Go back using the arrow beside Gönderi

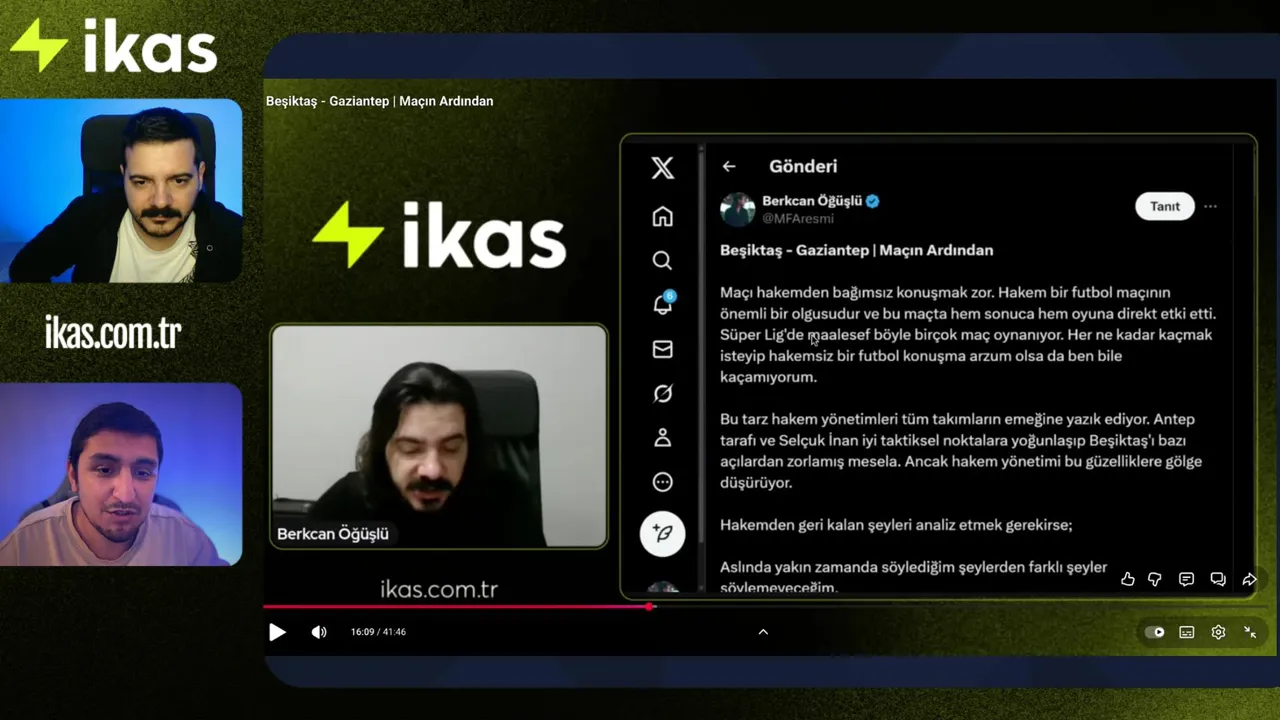(729, 167)
